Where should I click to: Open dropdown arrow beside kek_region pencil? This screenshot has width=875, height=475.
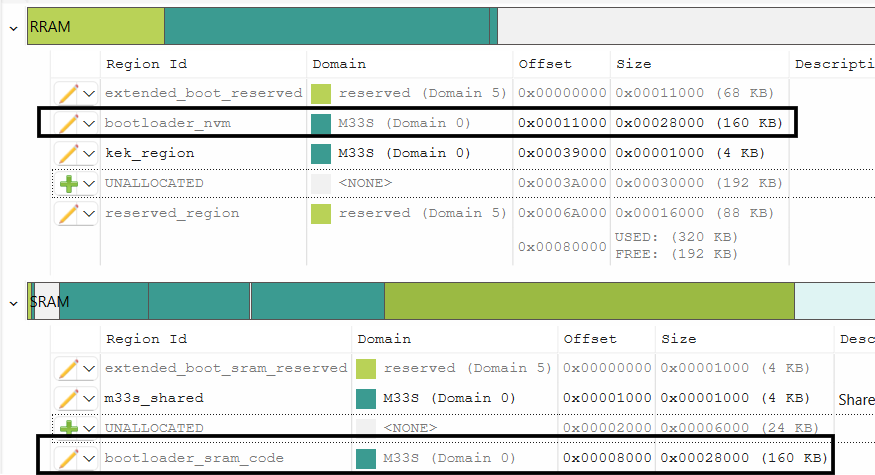click(x=89, y=153)
